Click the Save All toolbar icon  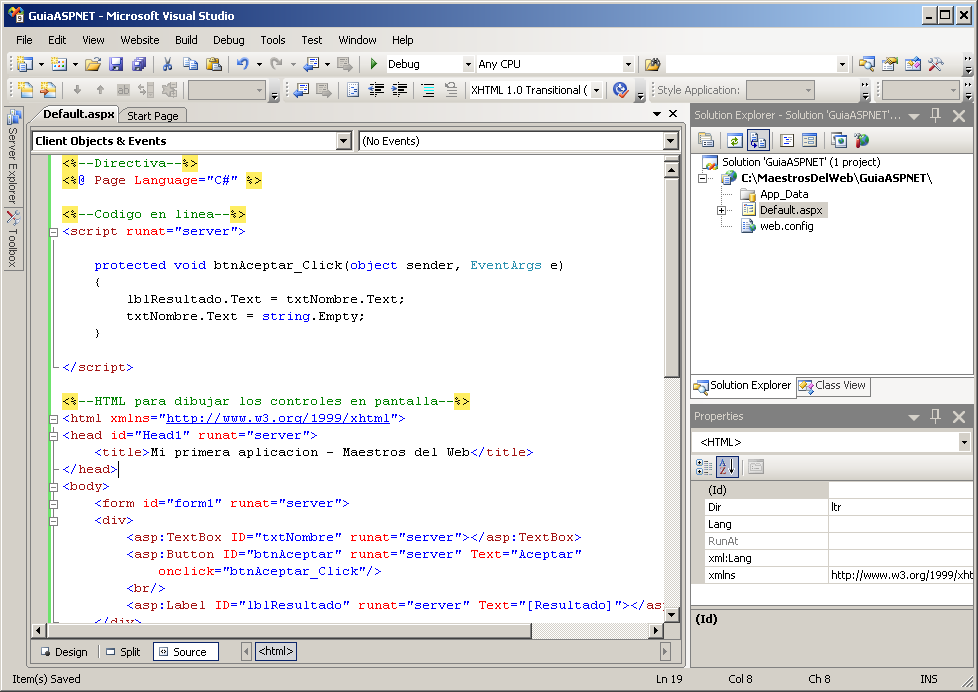(139, 64)
